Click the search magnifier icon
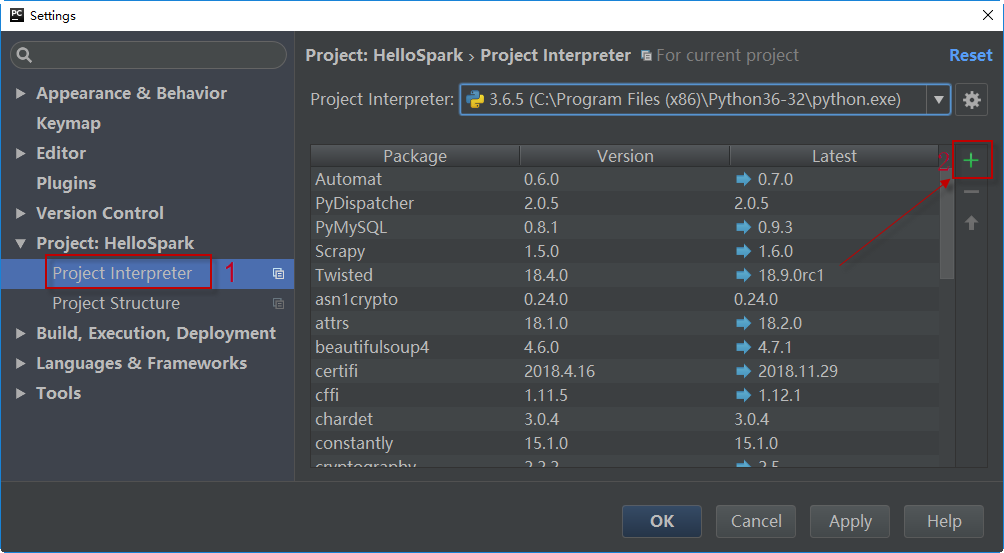The image size is (1004, 553). pyautogui.click(x=25, y=56)
